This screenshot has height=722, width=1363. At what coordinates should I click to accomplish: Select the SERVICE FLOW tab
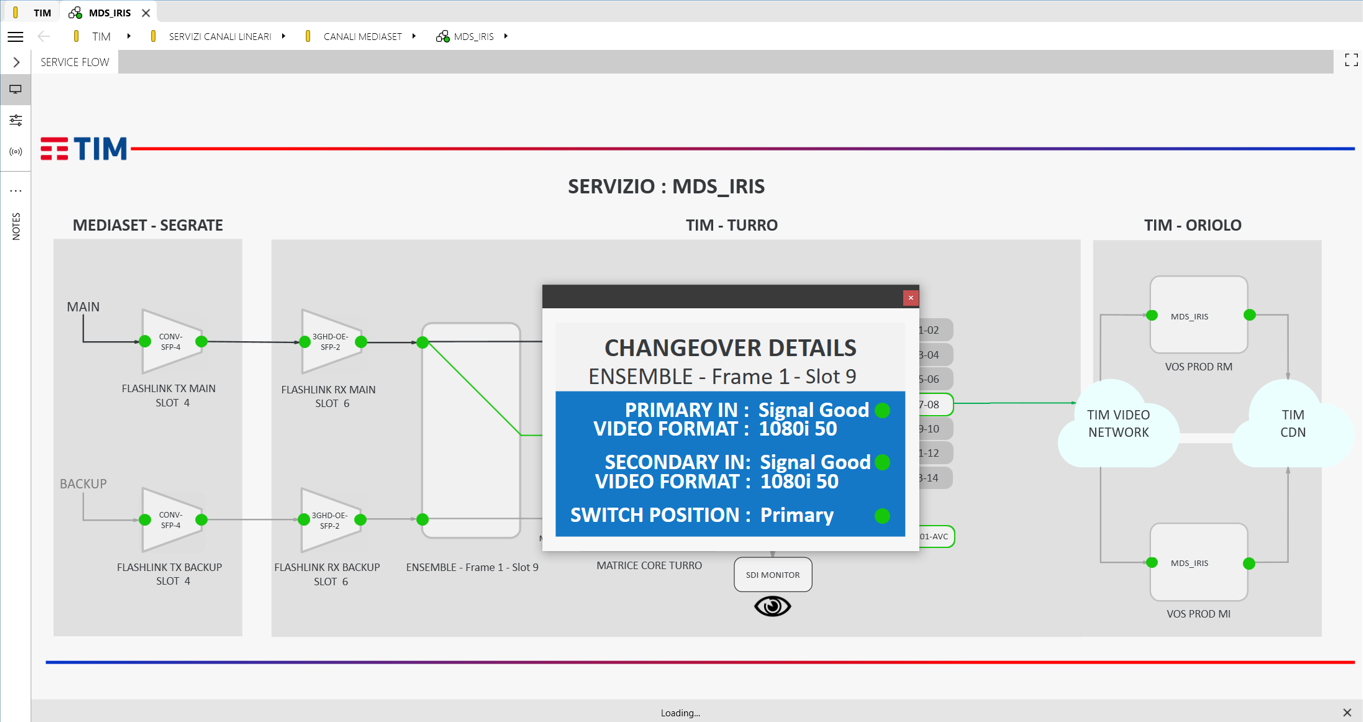point(75,62)
